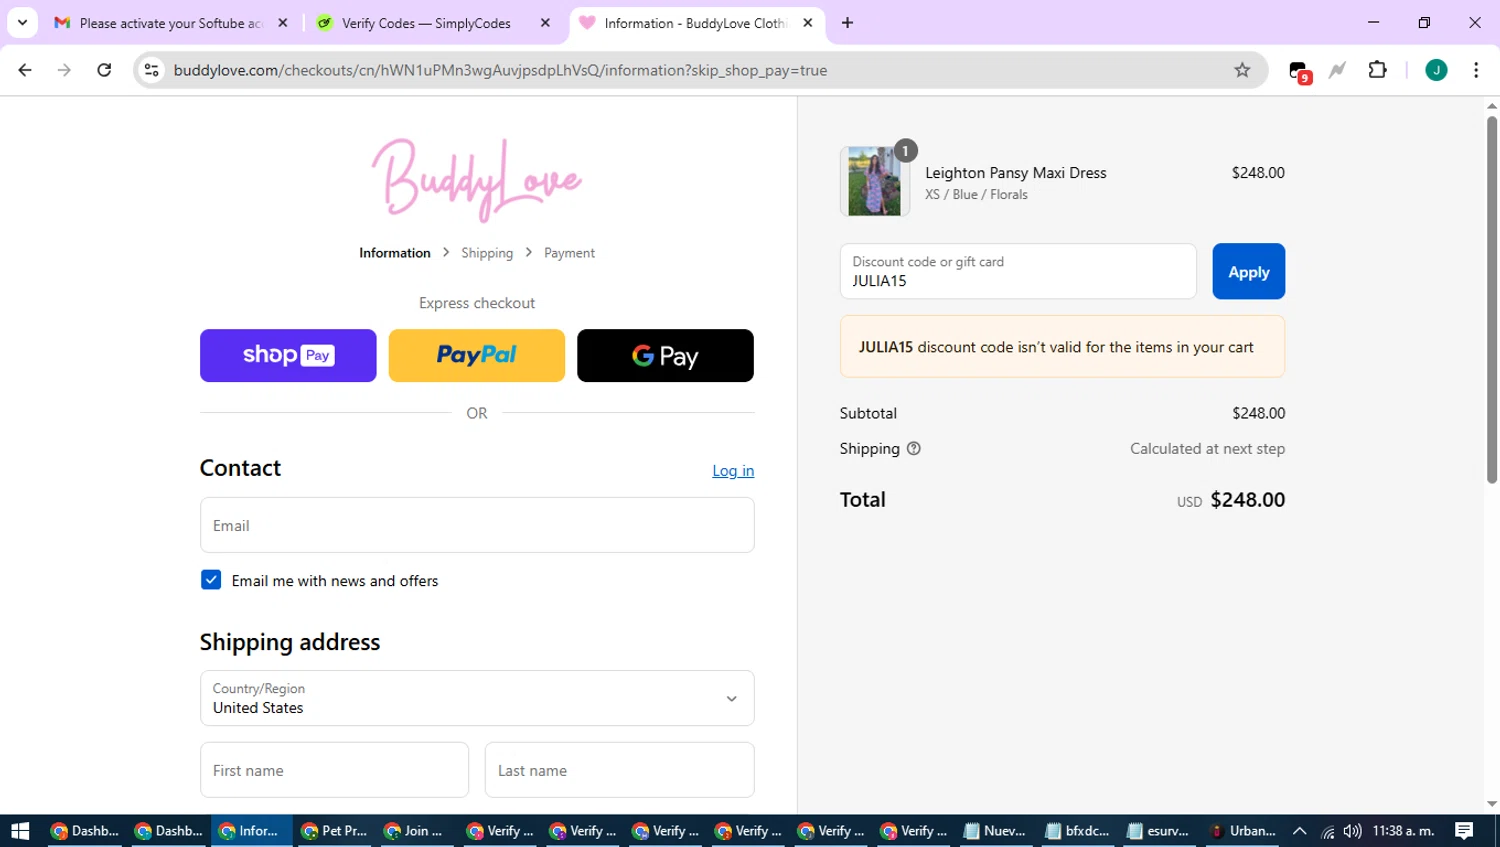Uncheck Email me with news and offers
Screen dimensions: 1500x847
pos(211,580)
